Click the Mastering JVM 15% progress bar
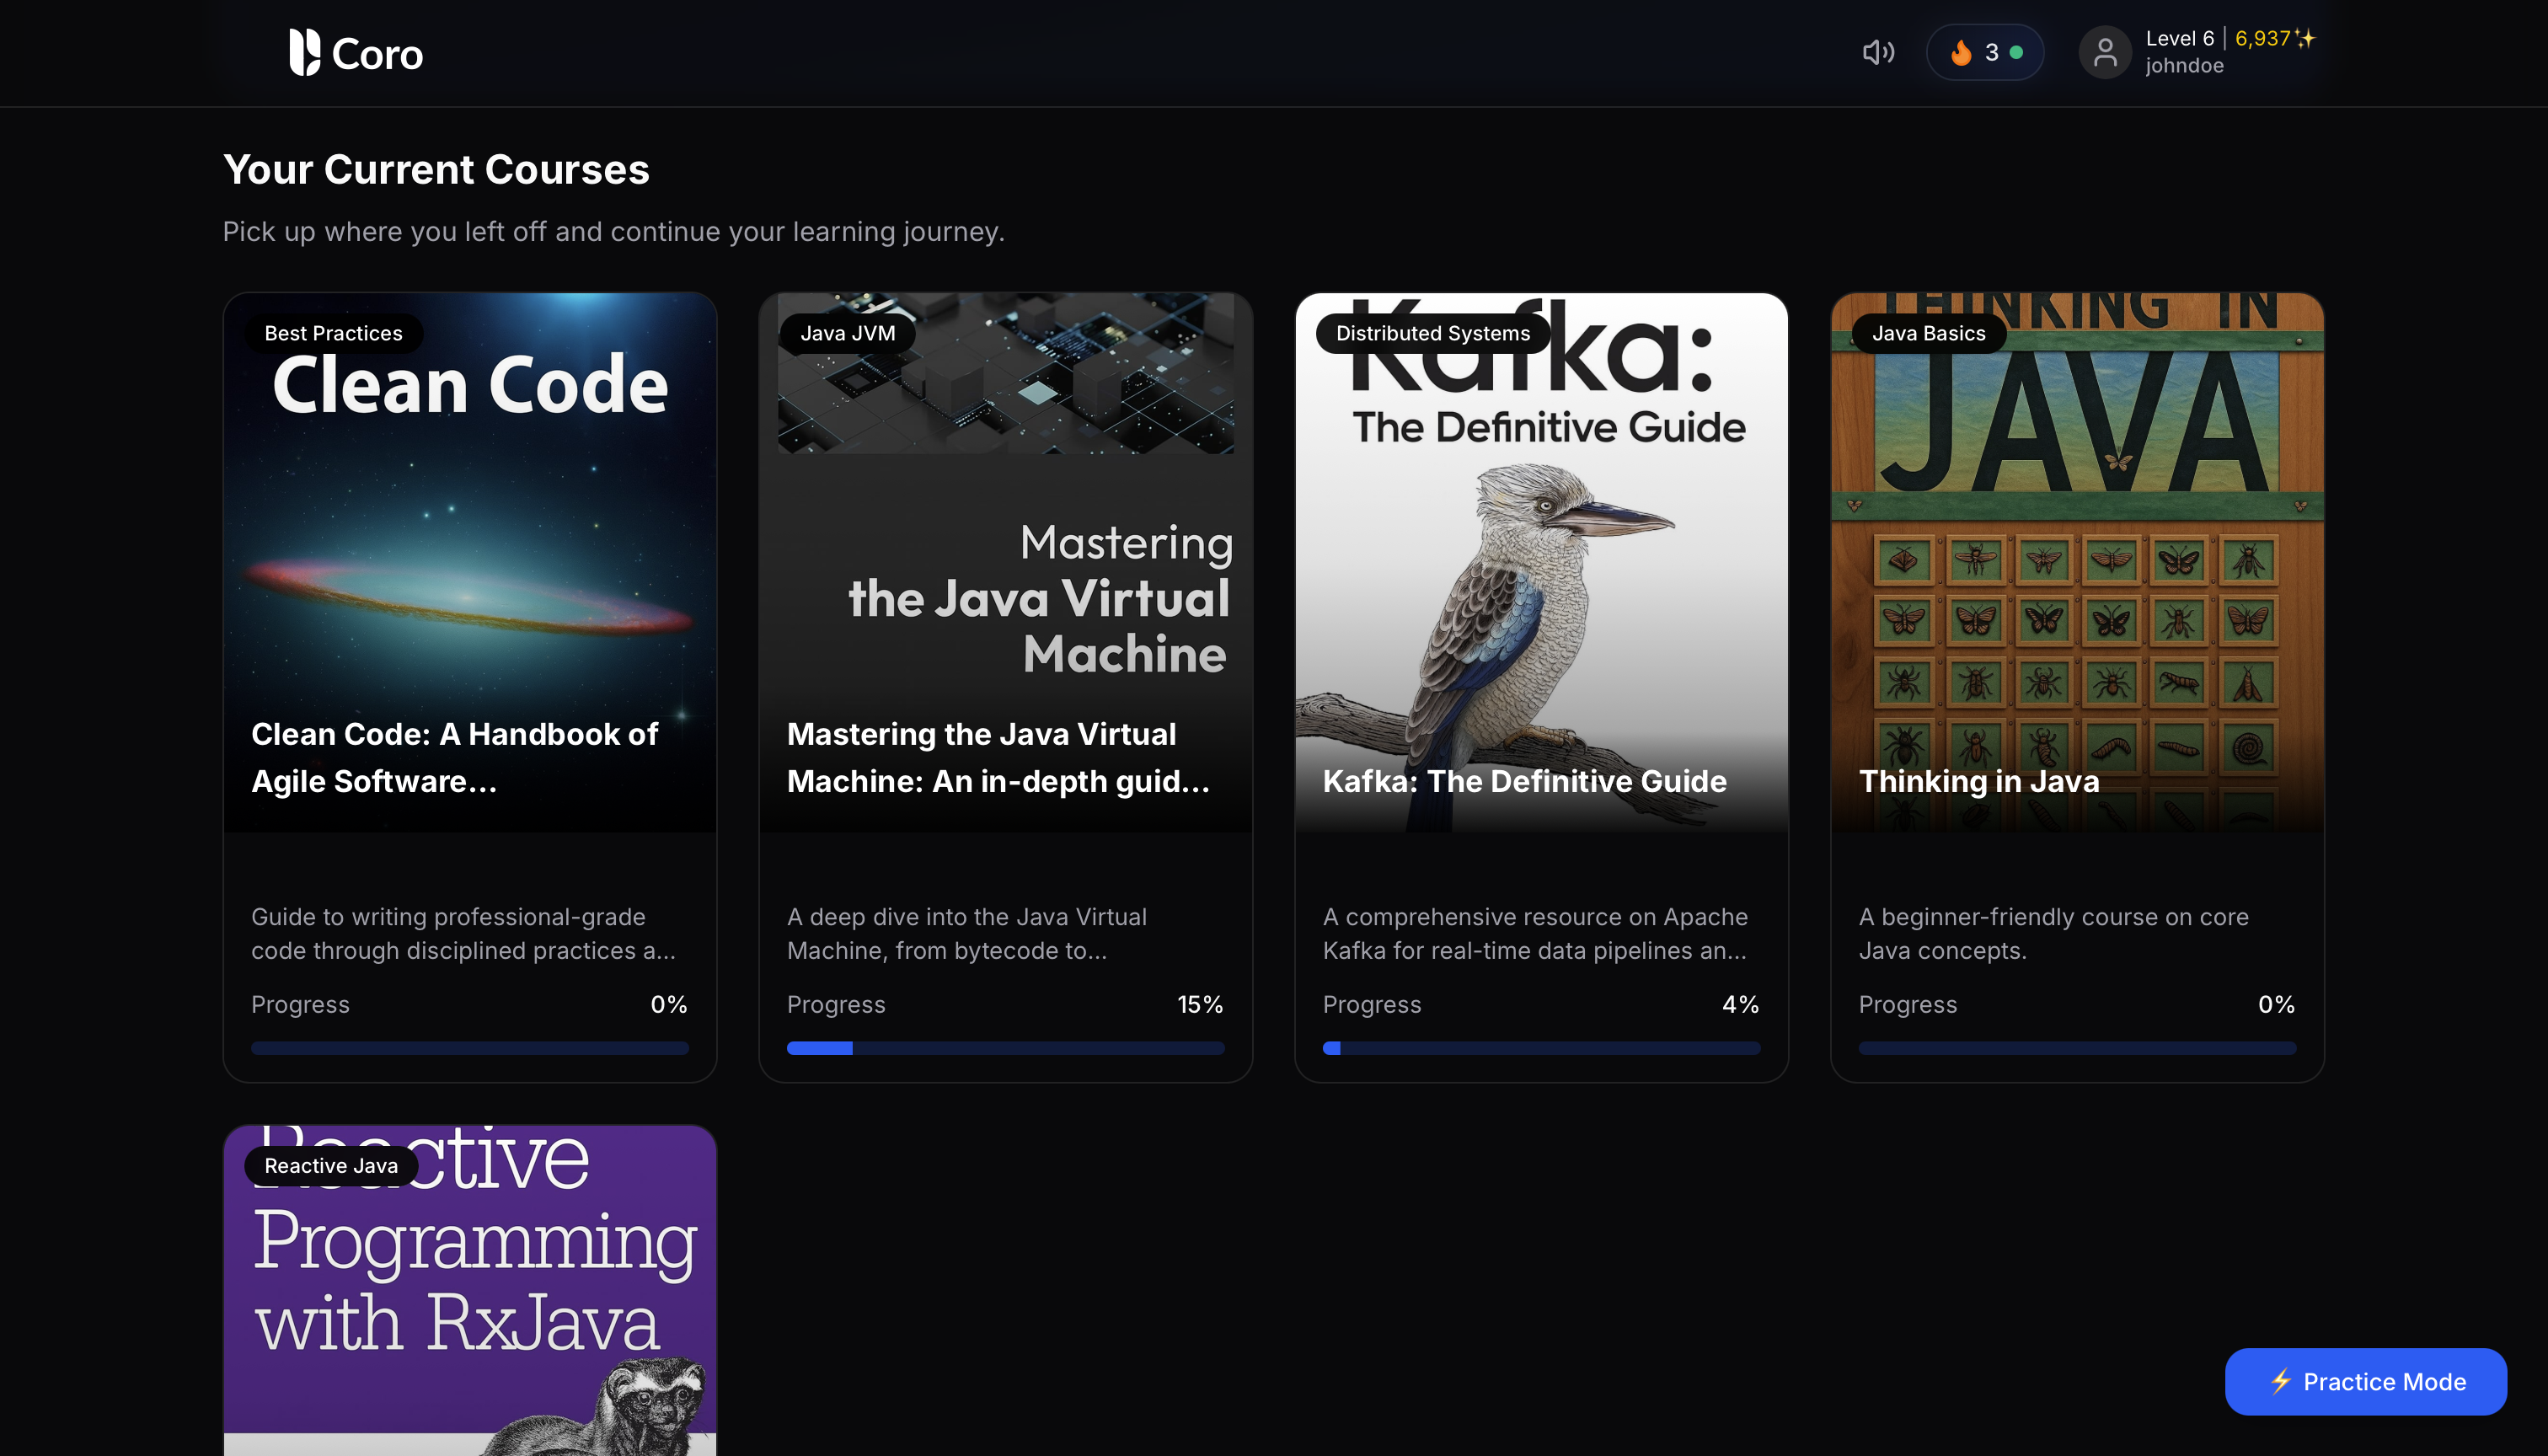Image resolution: width=2548 pixels, height=1456 pixels. (1005, 1048)
